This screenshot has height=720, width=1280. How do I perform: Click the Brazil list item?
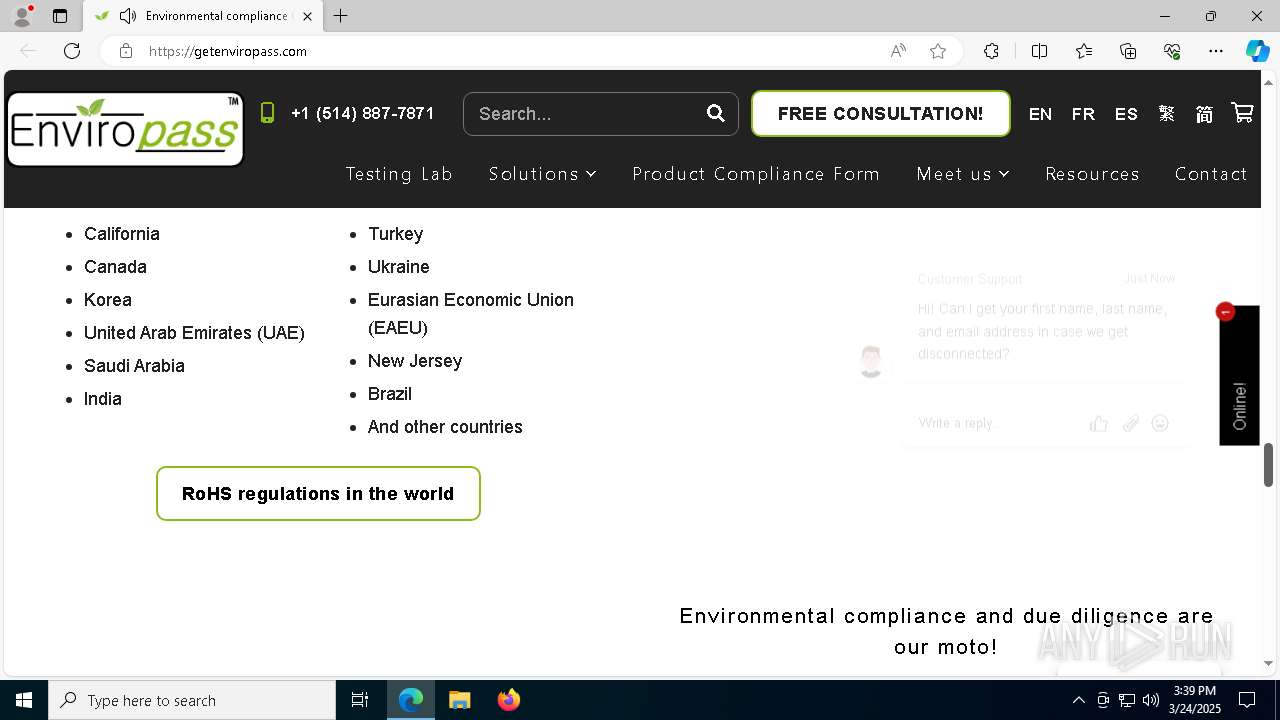(x=390, y=393)
